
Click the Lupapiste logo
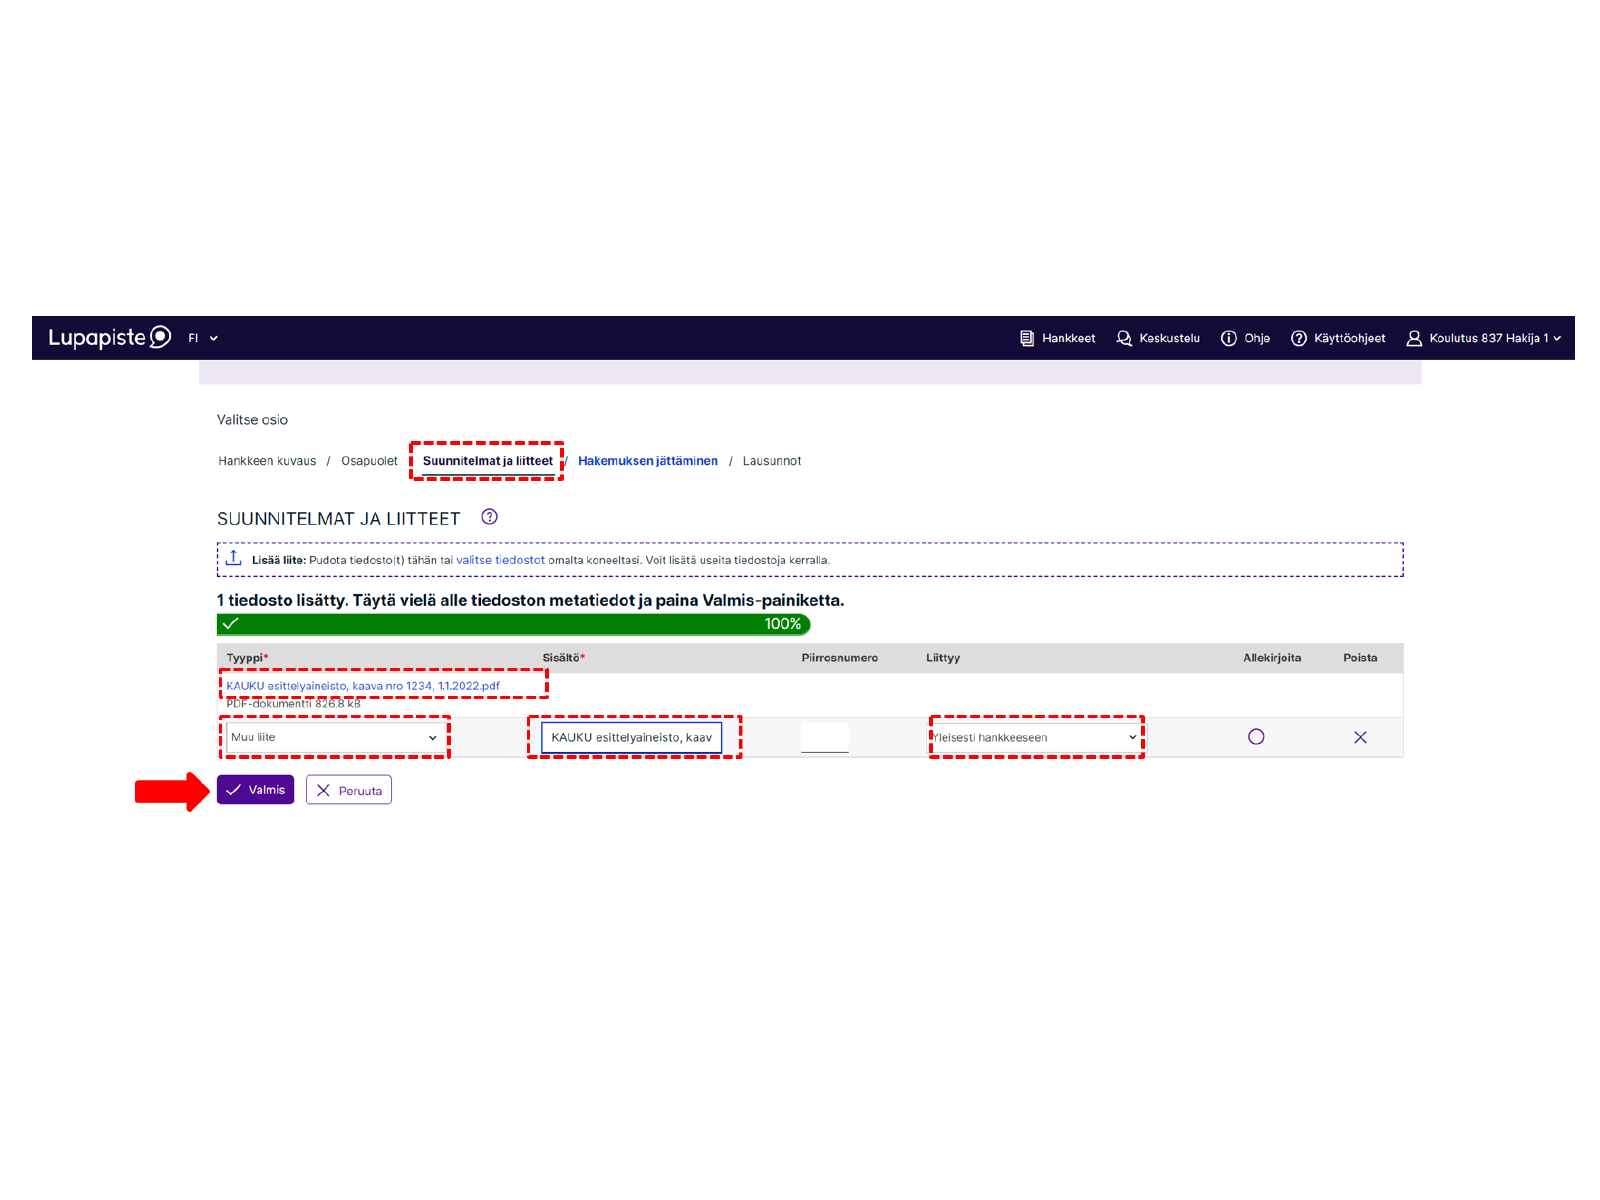pos(109,338)
